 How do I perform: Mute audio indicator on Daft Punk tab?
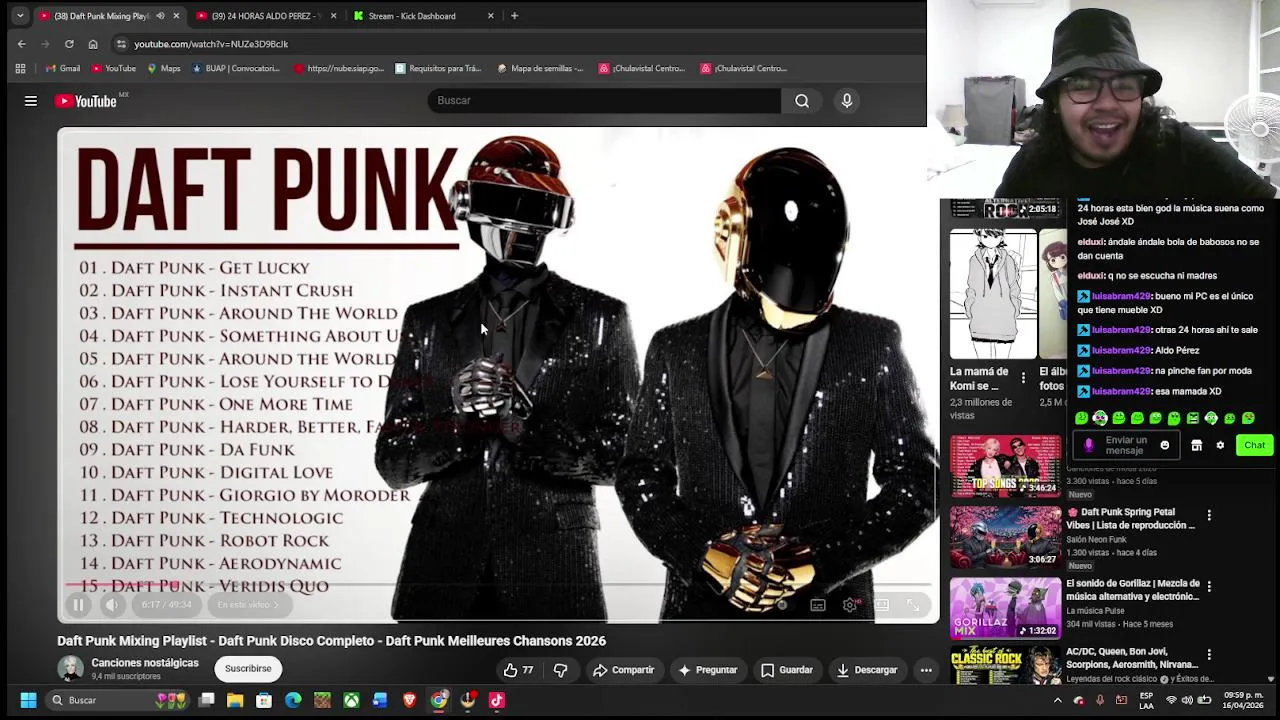160,16
